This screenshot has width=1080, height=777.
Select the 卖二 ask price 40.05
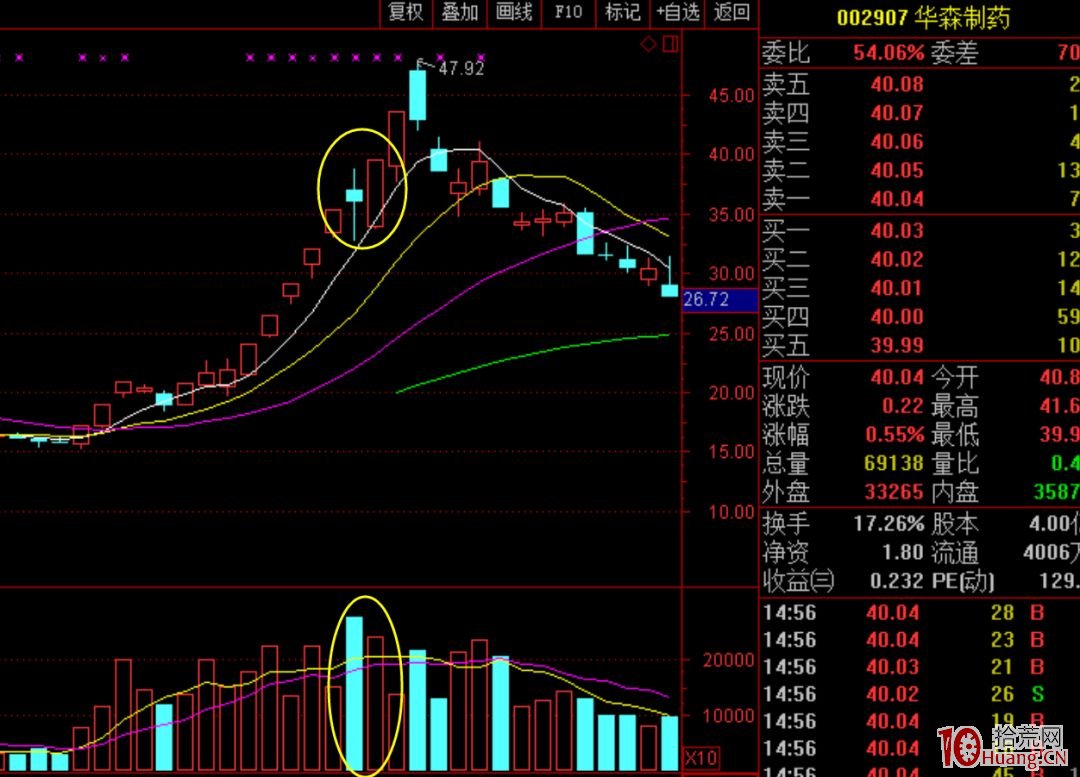(x=896, y=170)
